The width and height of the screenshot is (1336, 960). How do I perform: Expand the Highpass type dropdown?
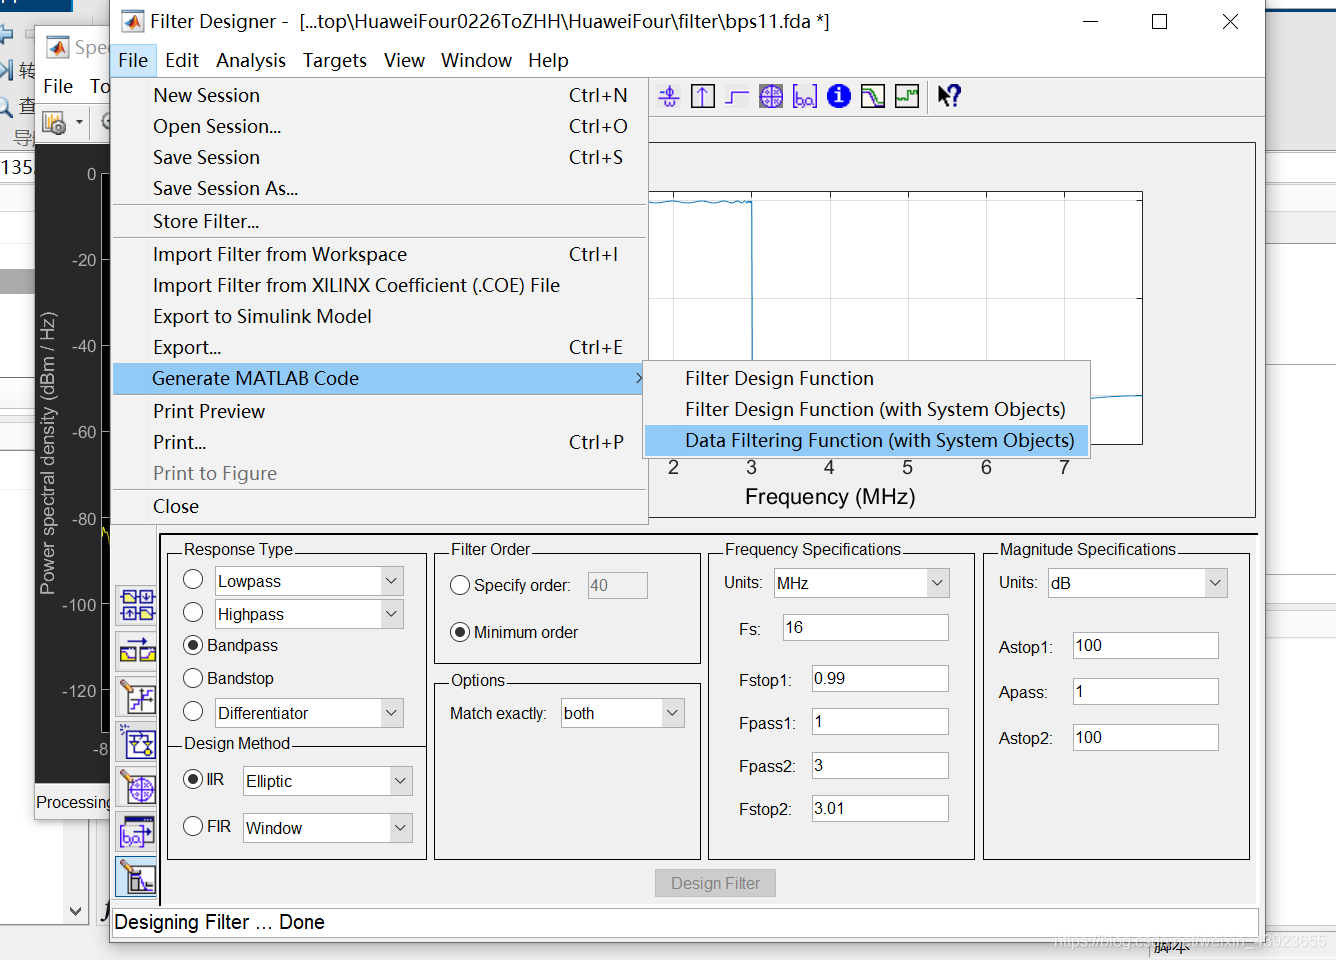392,614
